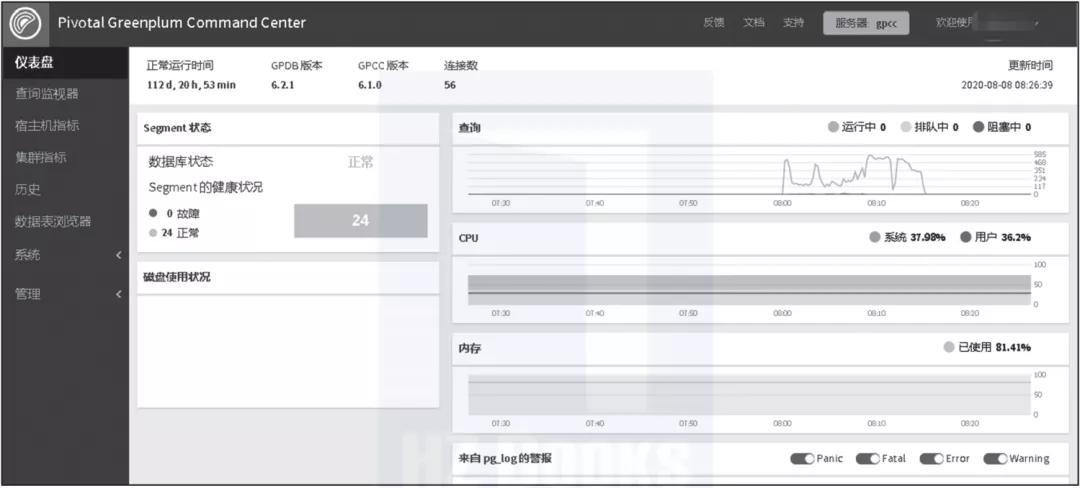1080x488 pixels.
Task: Click the 24 segments health bar
Action: (x=360, y=221)
